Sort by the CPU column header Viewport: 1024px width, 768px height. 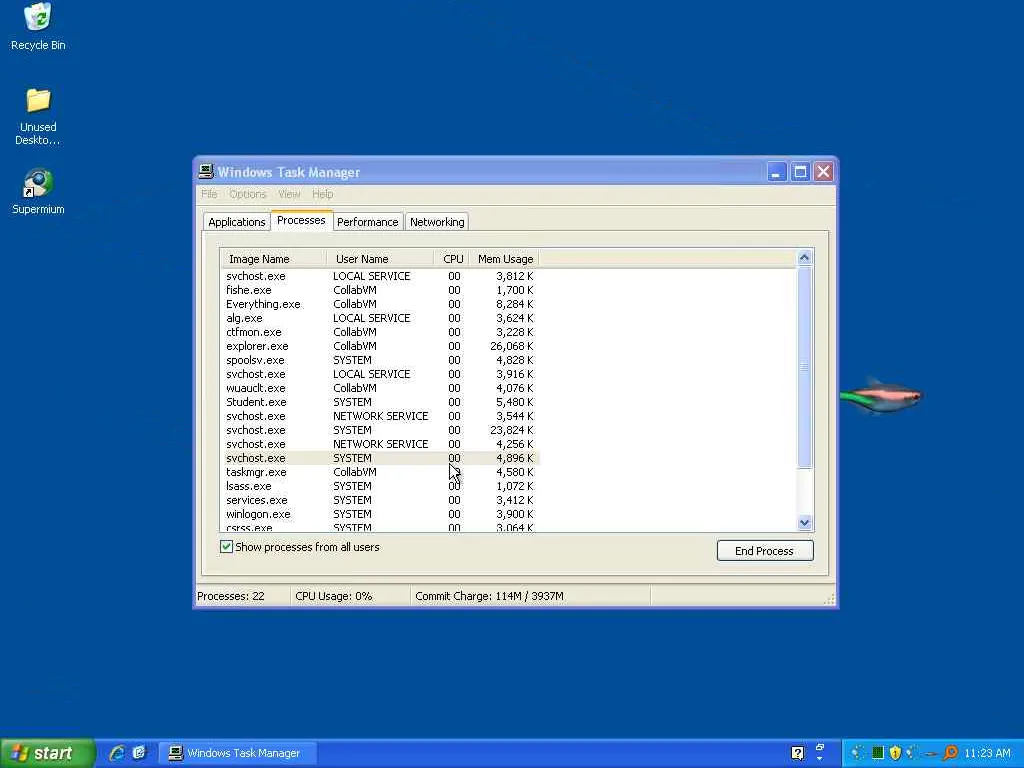click(x=452, y=259)
